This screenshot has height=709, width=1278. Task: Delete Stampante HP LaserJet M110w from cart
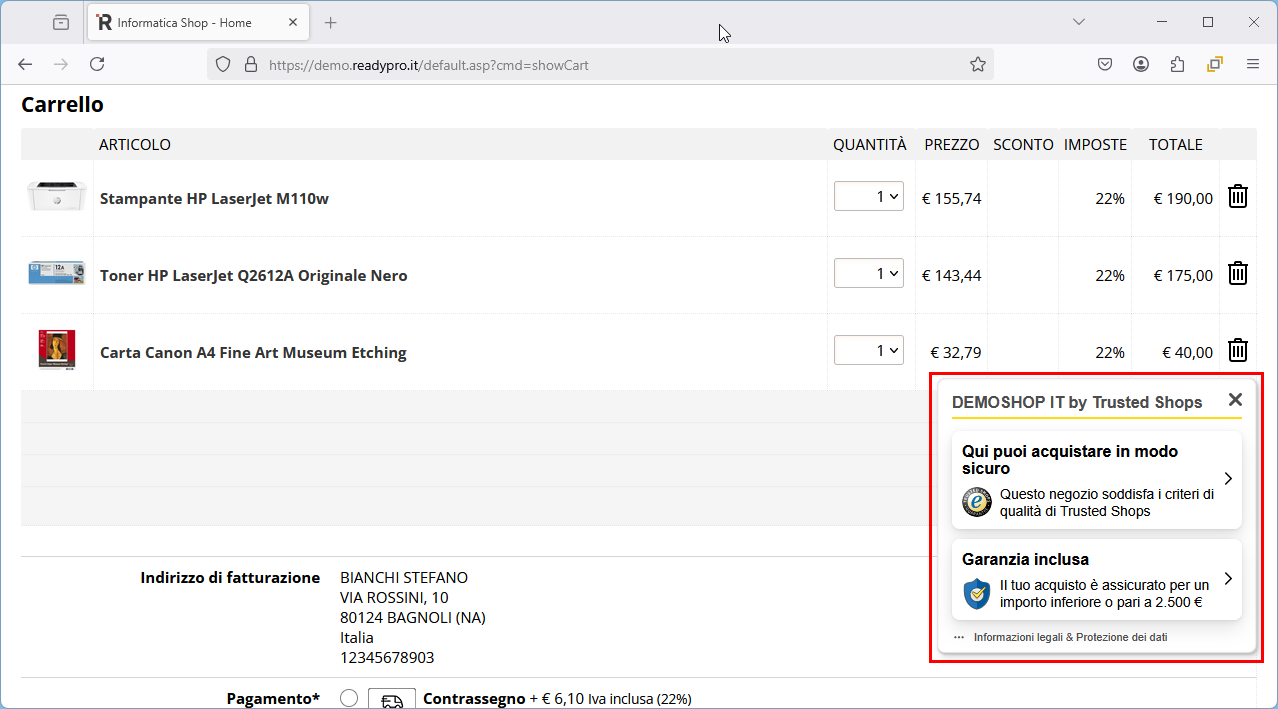(1238, 196)
